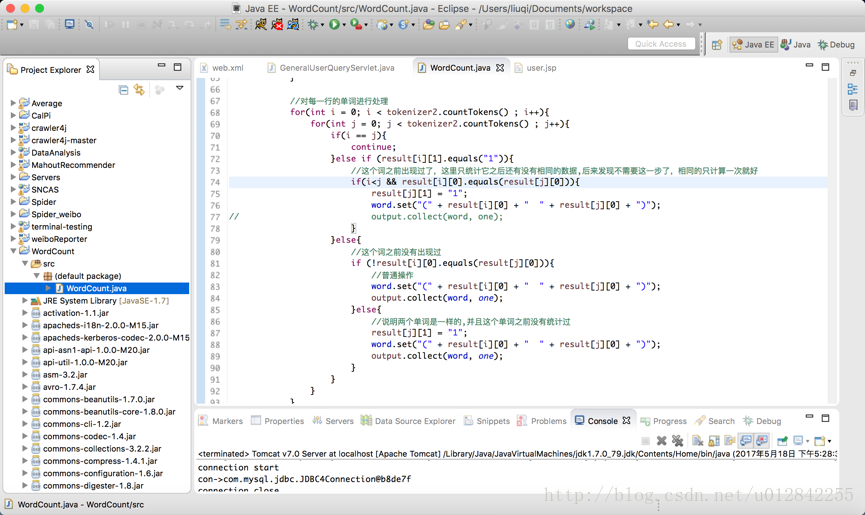Toggle Scroll Lock in Console toolbar

pos(714,441)
